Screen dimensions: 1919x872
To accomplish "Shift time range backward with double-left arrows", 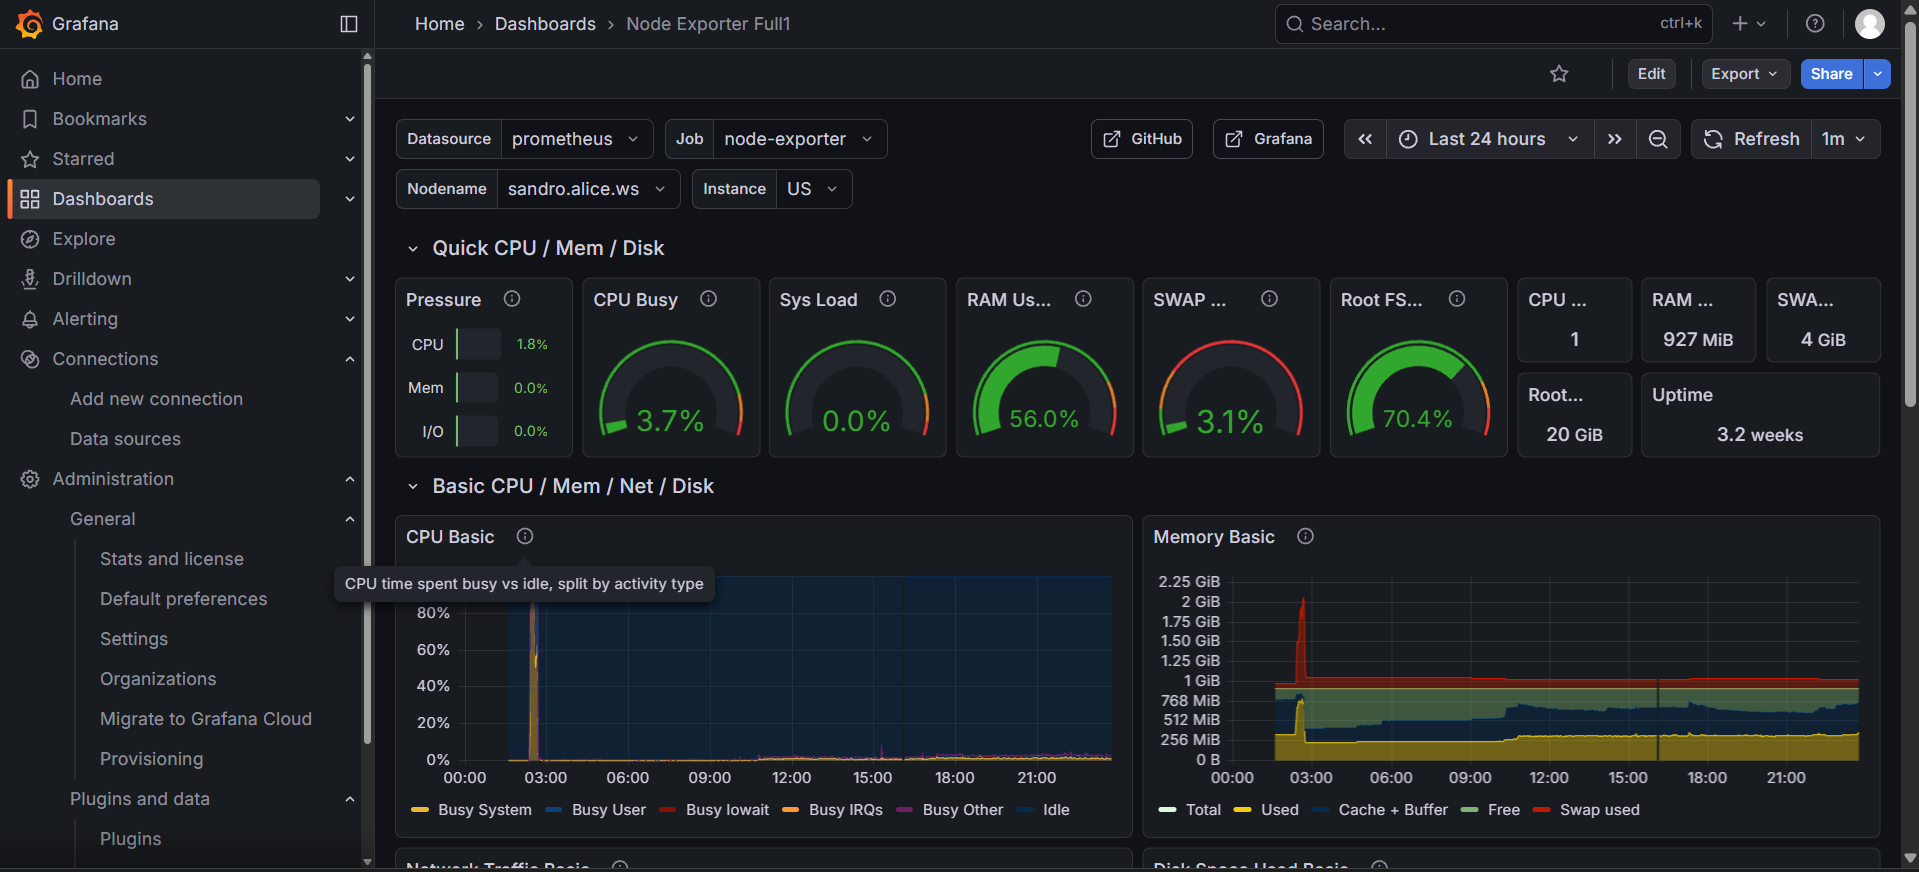I will (x=1365, y=139).
